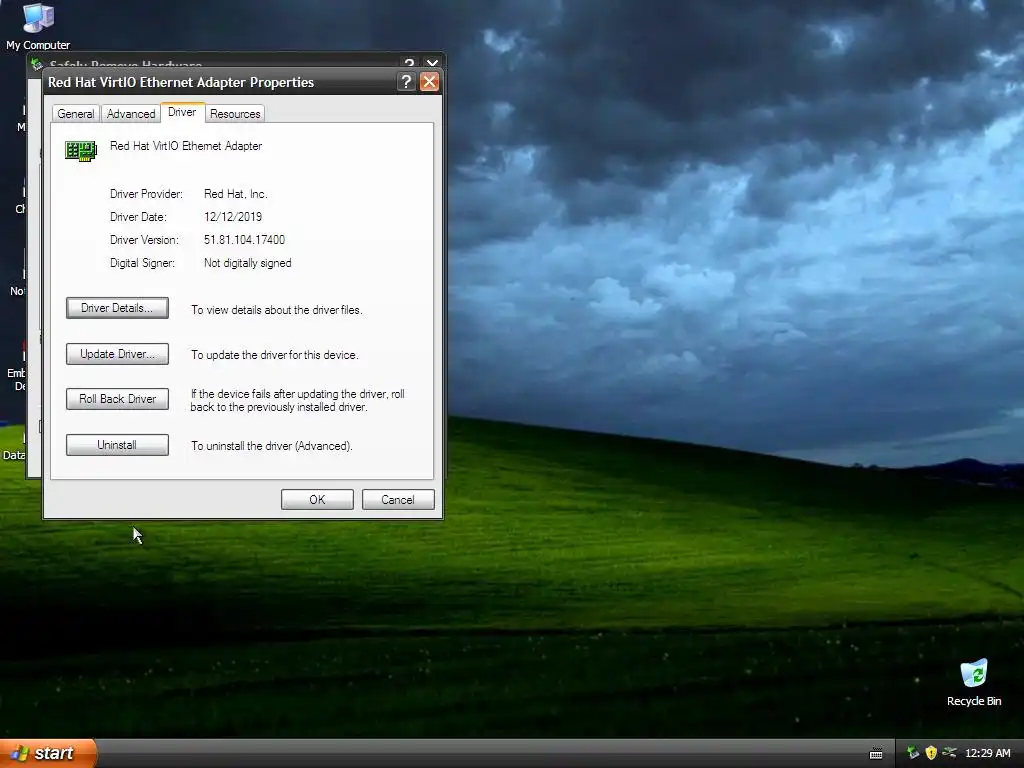This screenshot has width=1024, height=768.
Task: Click the roll back driver description text
Action: 297,400
